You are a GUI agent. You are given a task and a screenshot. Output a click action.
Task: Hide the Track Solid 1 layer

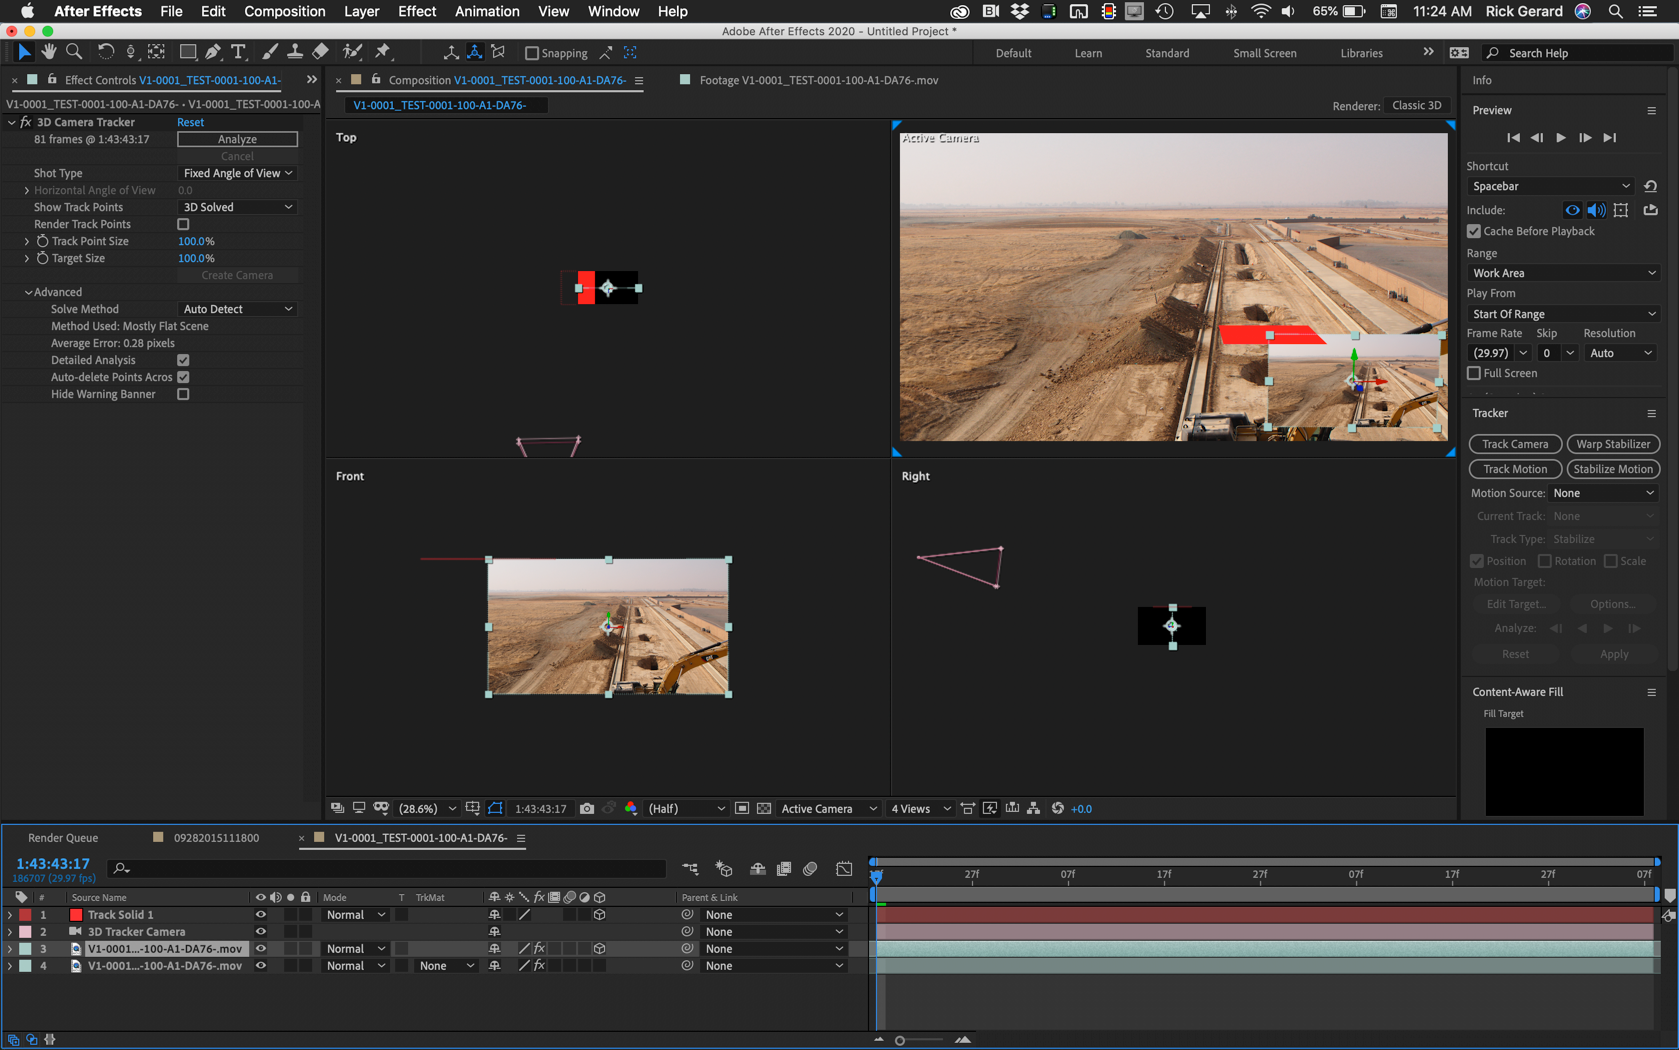click(260, 914)
